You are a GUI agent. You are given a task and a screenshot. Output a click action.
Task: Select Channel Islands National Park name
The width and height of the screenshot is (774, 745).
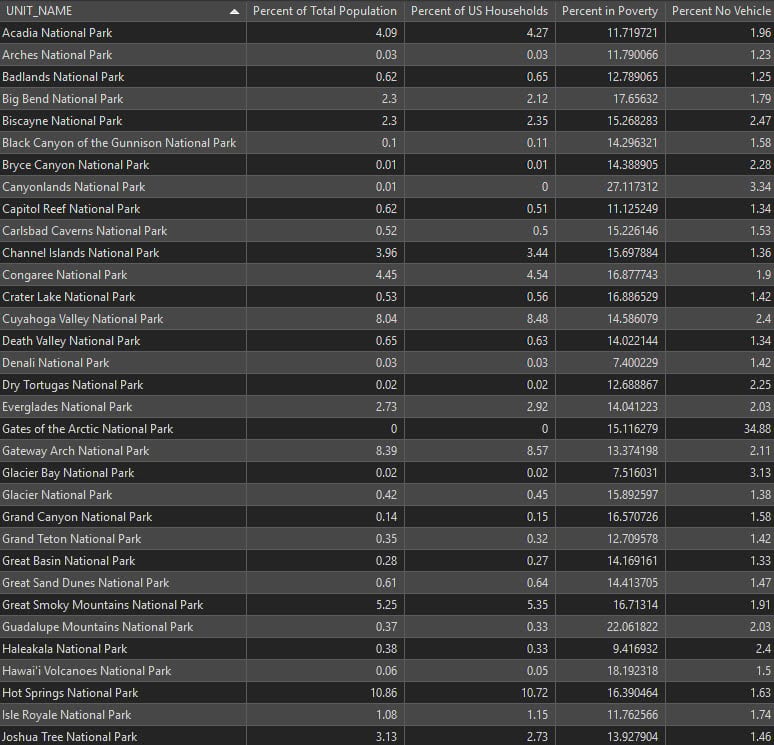tap(80, 253)
